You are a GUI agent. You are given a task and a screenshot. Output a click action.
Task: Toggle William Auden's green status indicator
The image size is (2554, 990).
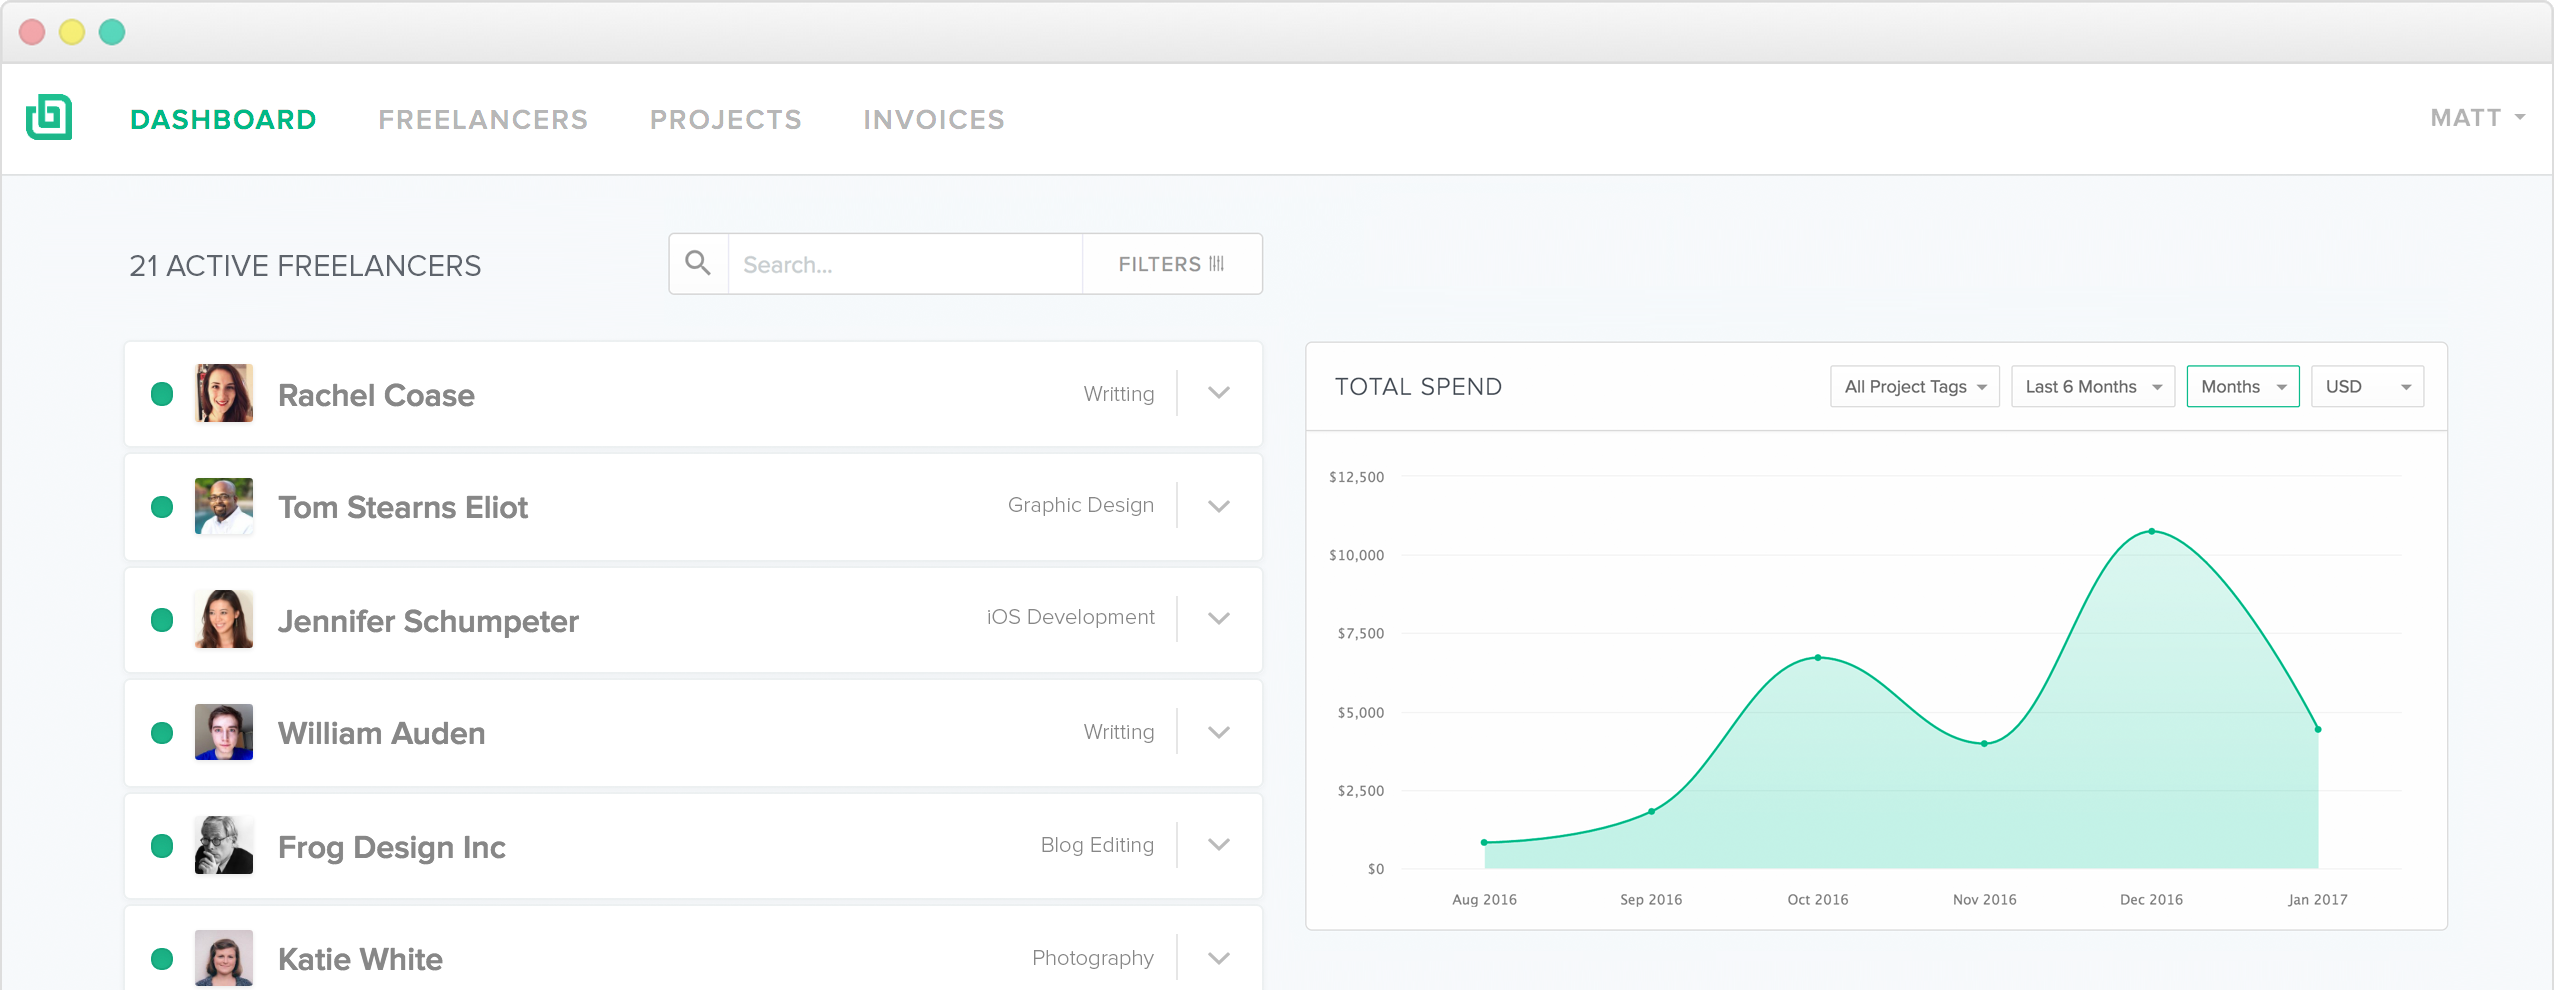tap(162, 733)
